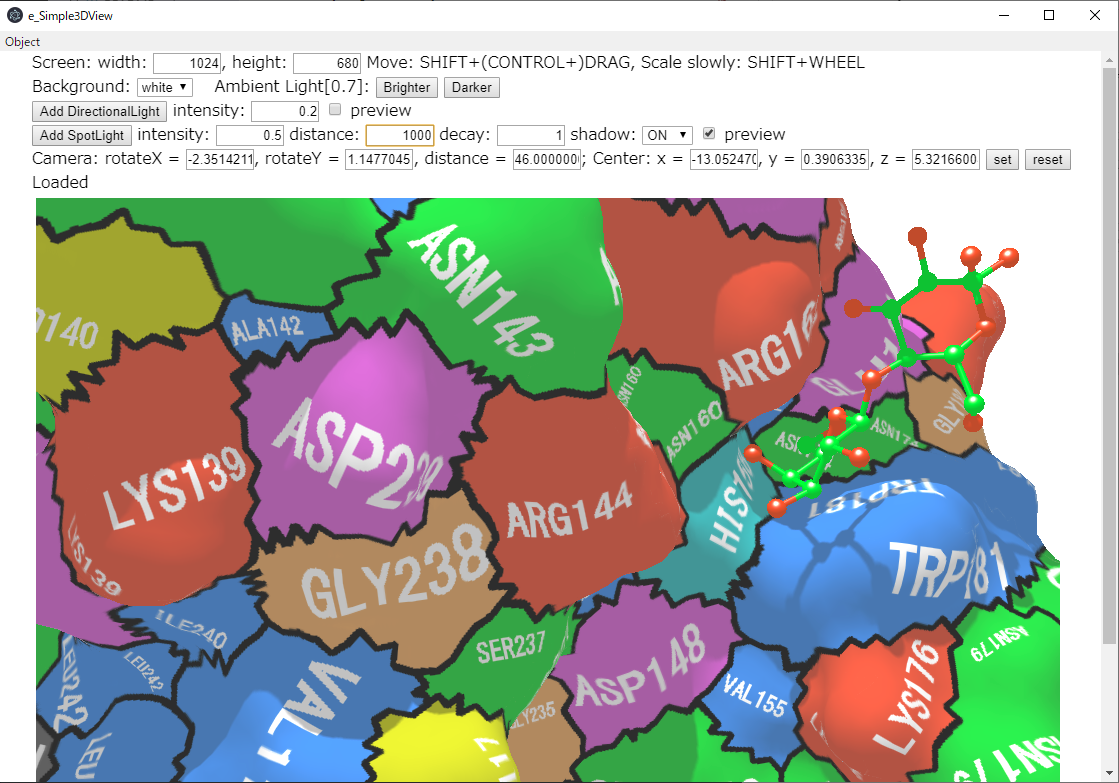Click the vertical scrollbar thumb
This screenshot has width=1119, height=783.
[1108, 355]
